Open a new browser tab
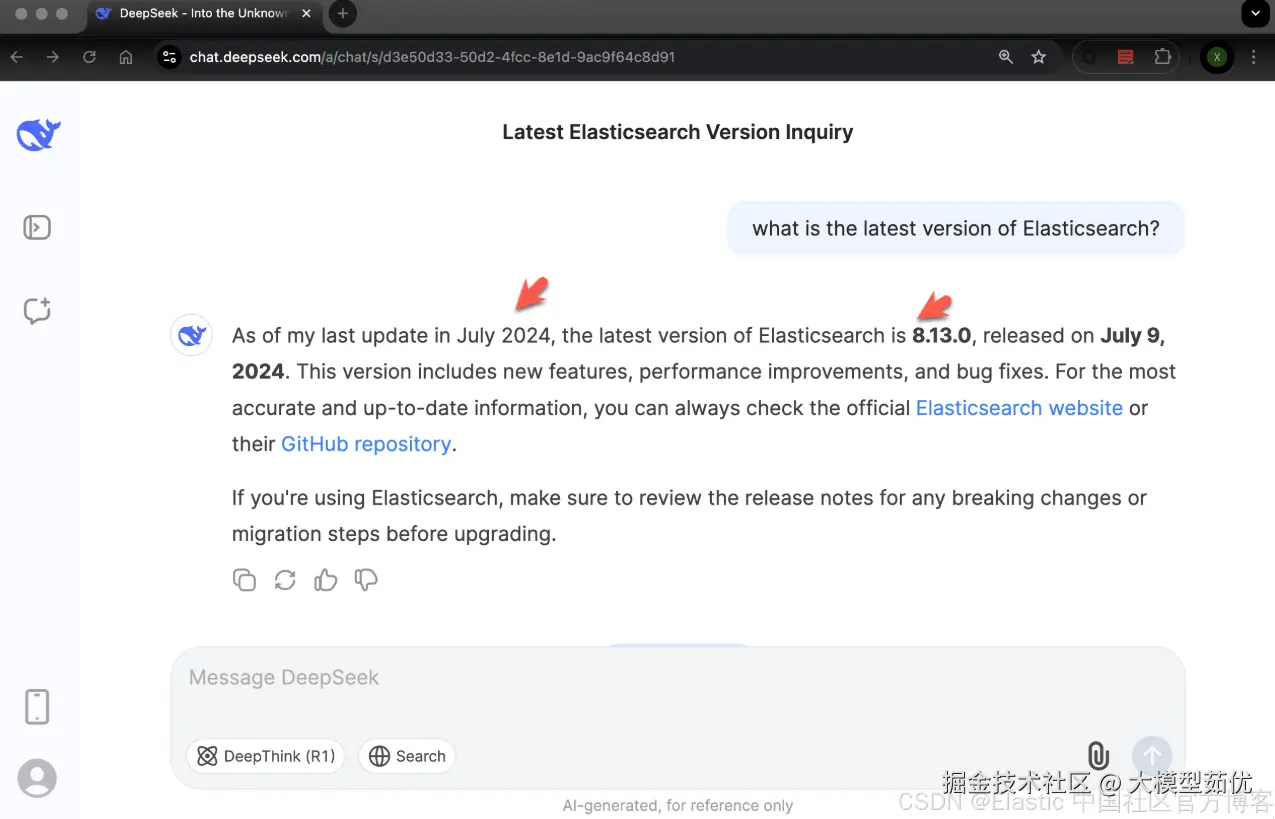1275x819 pixels. coord(342,14)
